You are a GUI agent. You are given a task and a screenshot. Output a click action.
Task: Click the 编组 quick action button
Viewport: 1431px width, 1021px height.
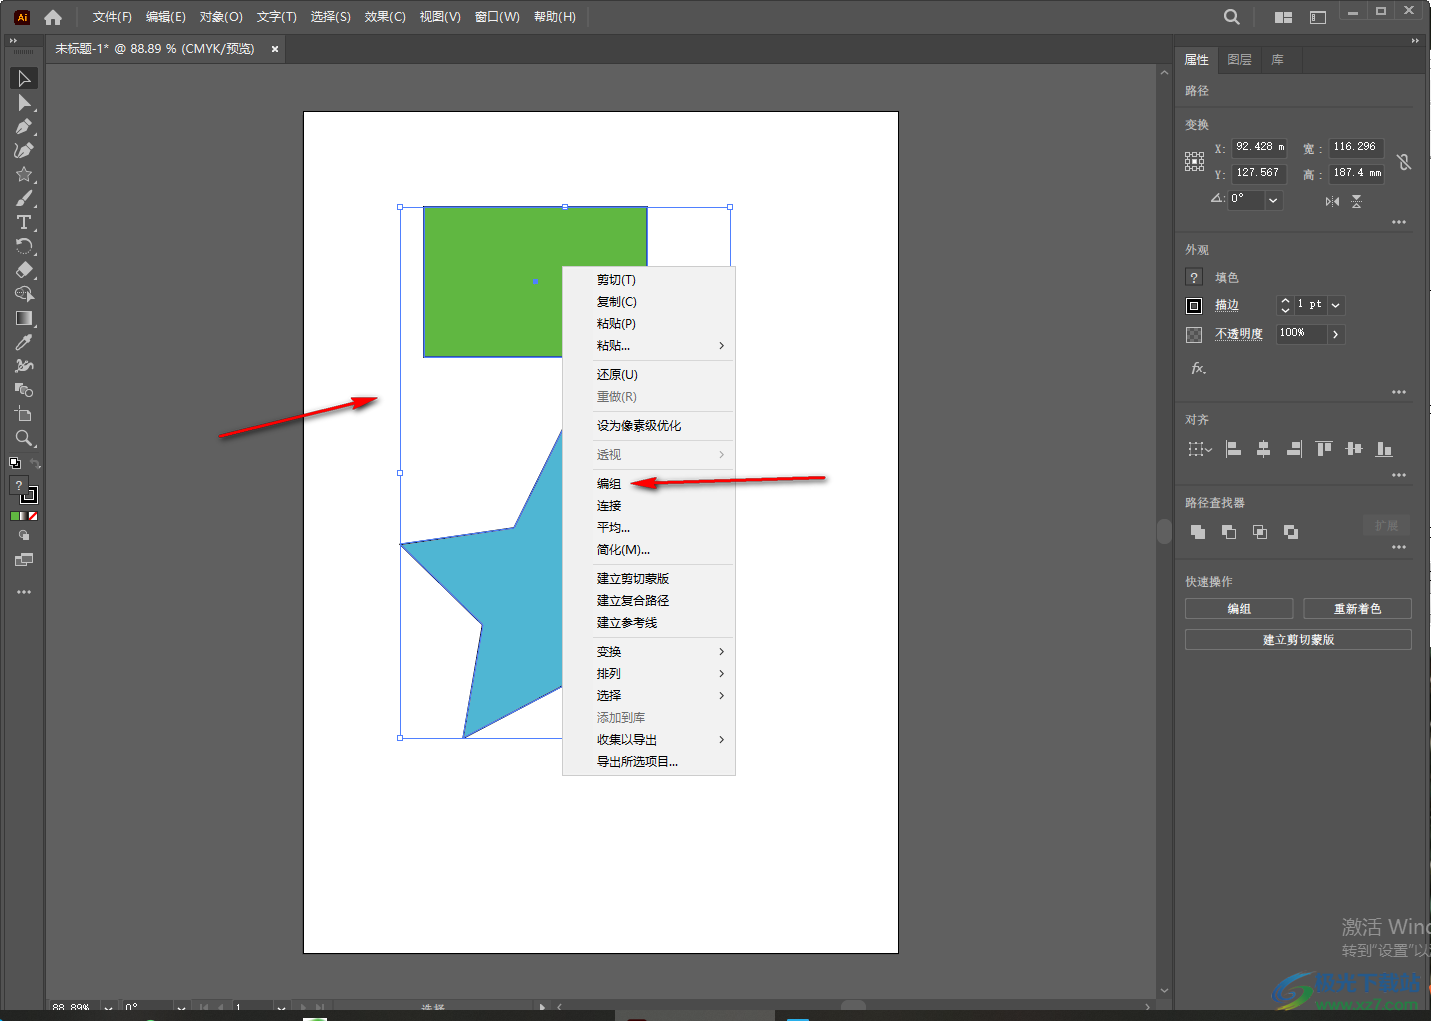(x=1239, y=609)
